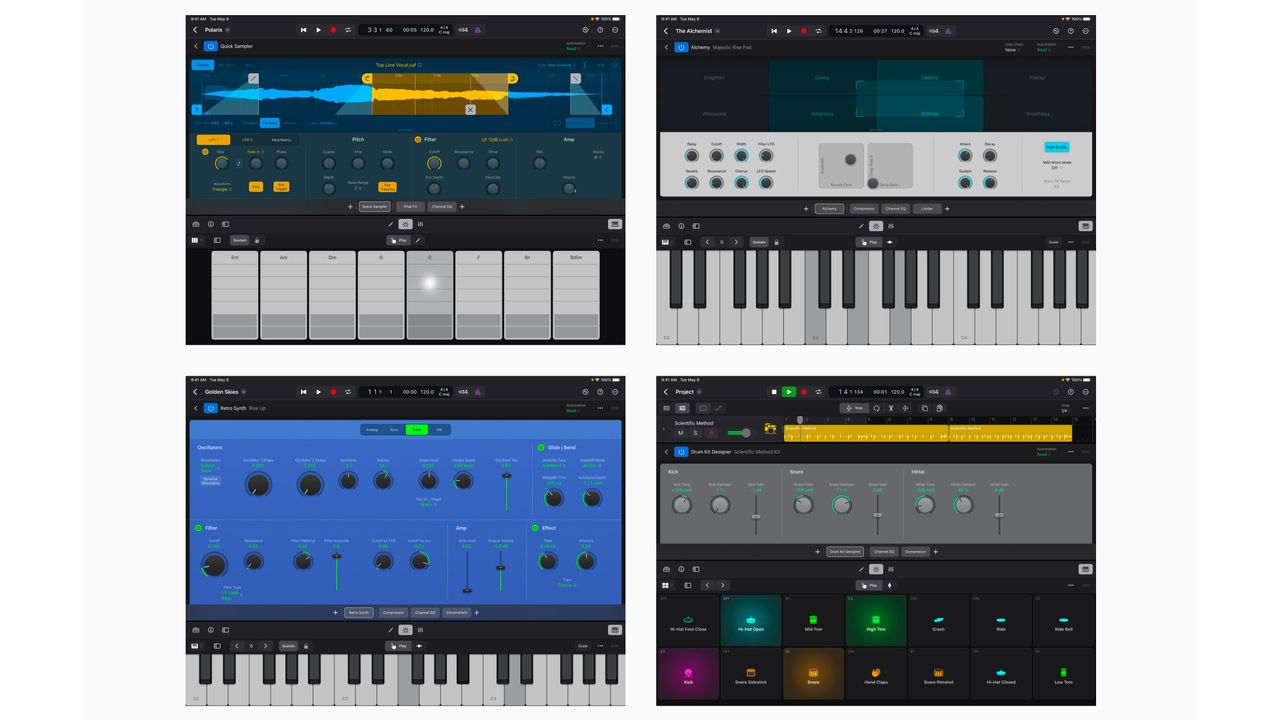Click the green play button in Project
This screenshot has width=1280, height=720.
(789, 392)
